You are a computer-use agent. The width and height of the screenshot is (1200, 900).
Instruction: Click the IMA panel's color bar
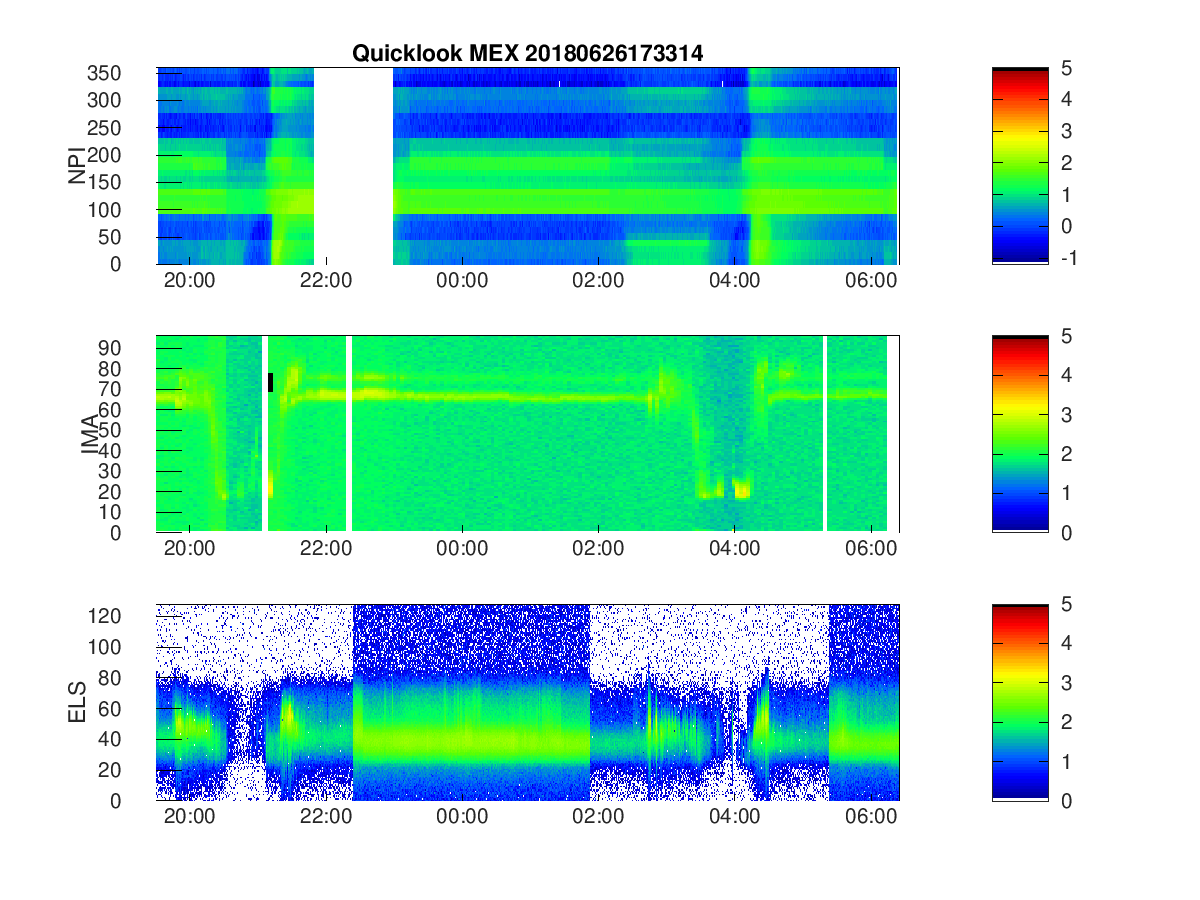(x=1020, y=433)
